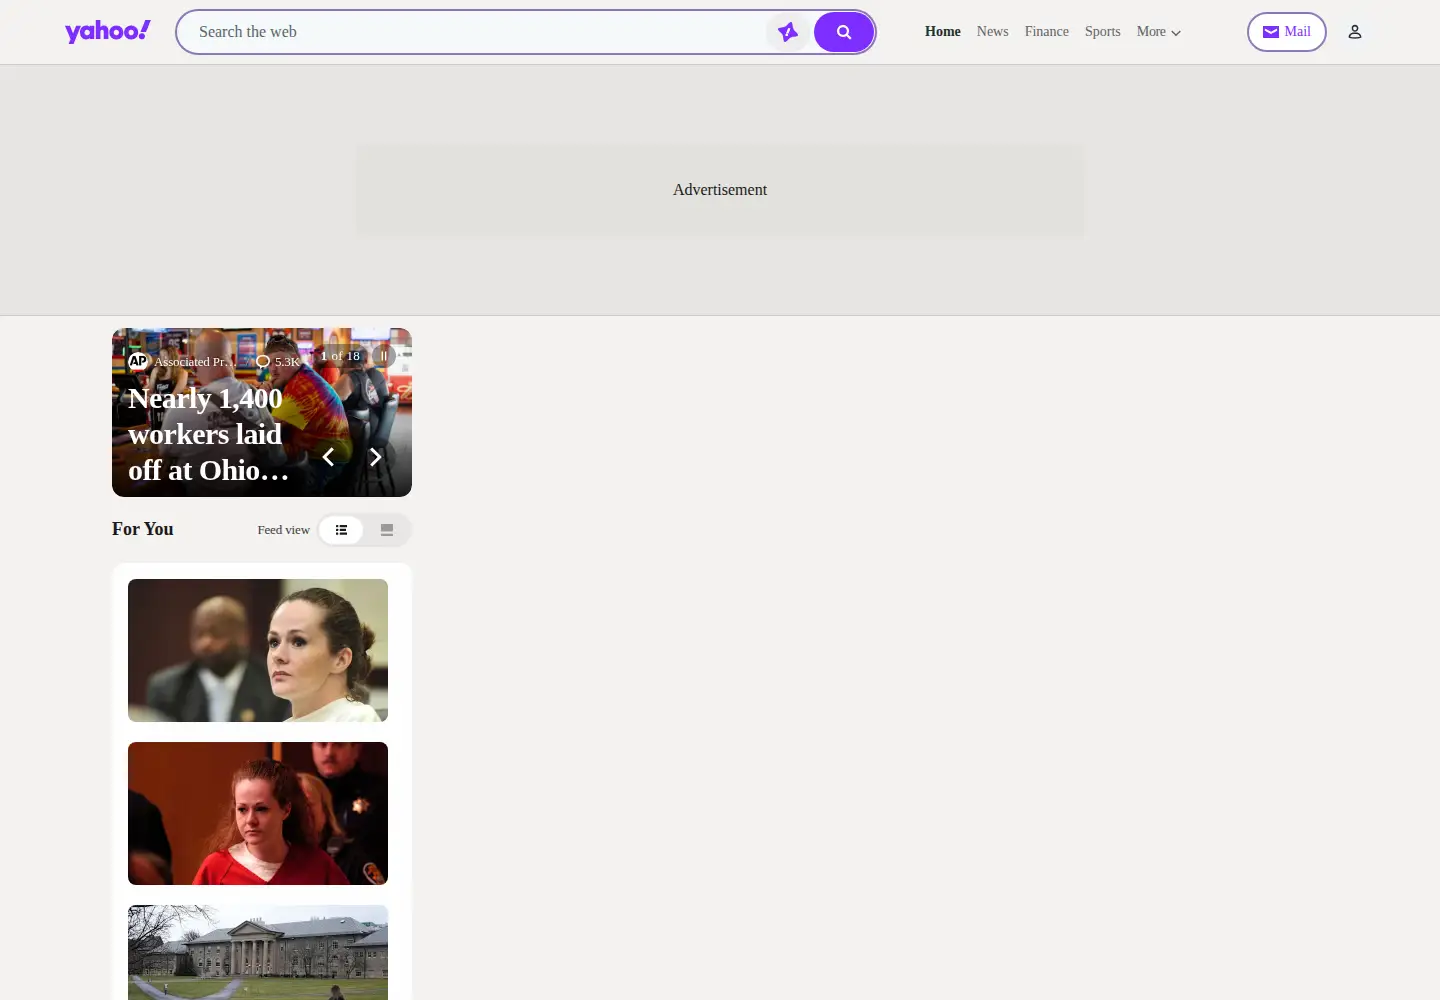Click the Associated Press source name
This screenshot has height=1000, width=1440.
coord(195,362)
